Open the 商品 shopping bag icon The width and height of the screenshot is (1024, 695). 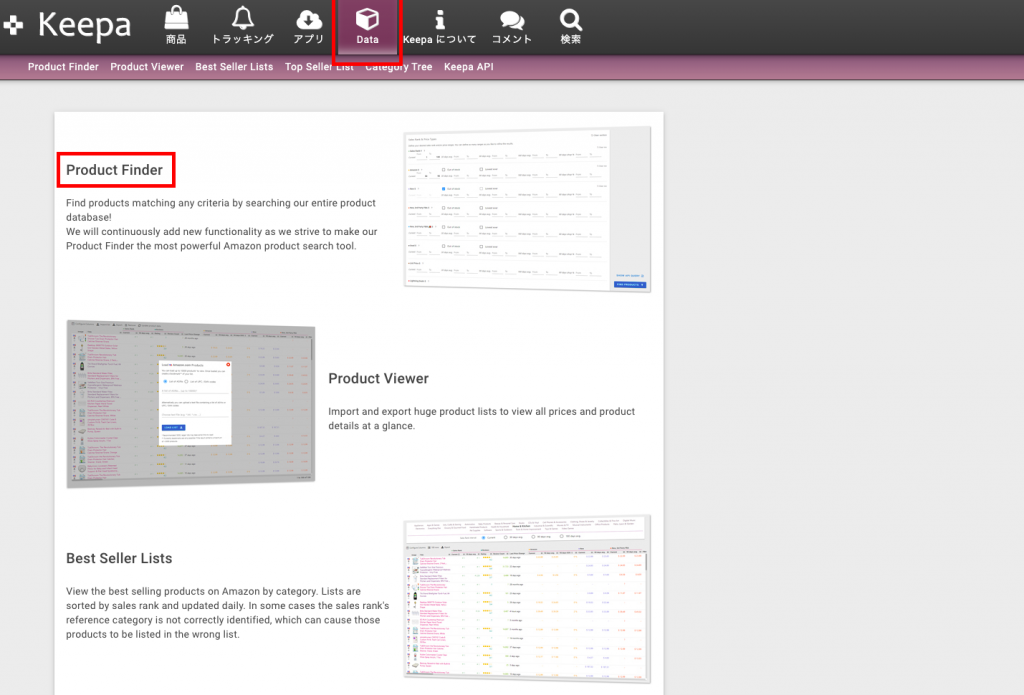176,19
